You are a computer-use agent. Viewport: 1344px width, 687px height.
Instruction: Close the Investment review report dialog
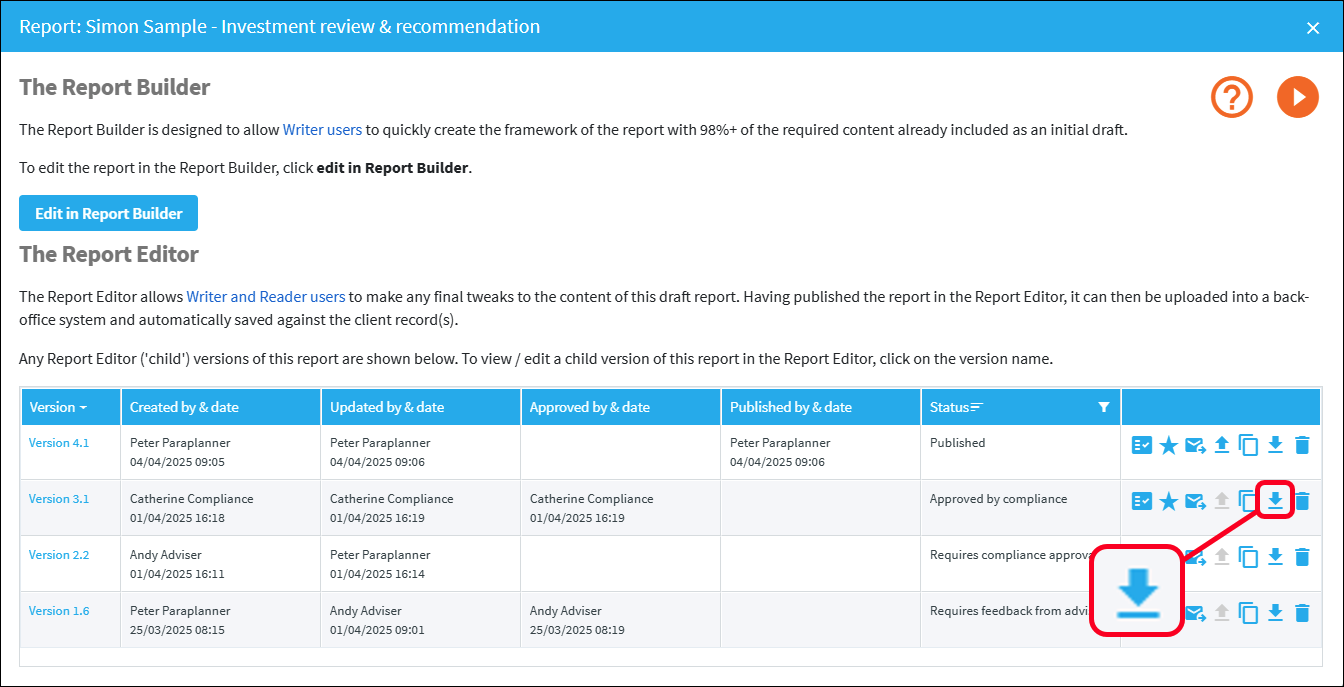(1313, 28)
